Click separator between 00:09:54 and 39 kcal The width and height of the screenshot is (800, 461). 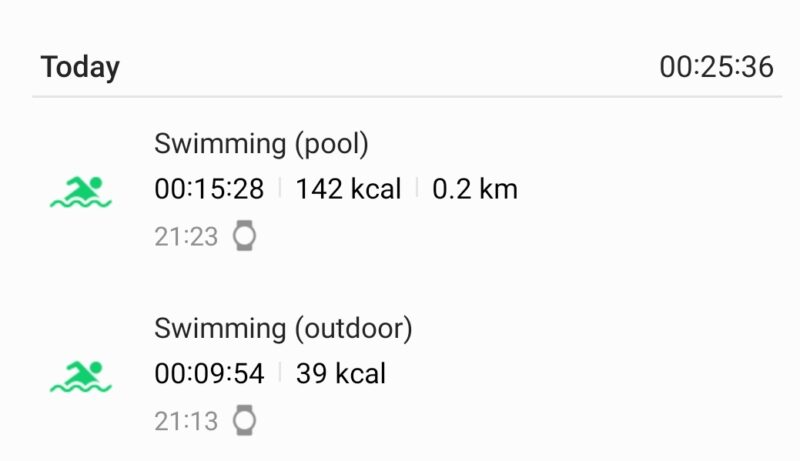click(x=280, y=374)
